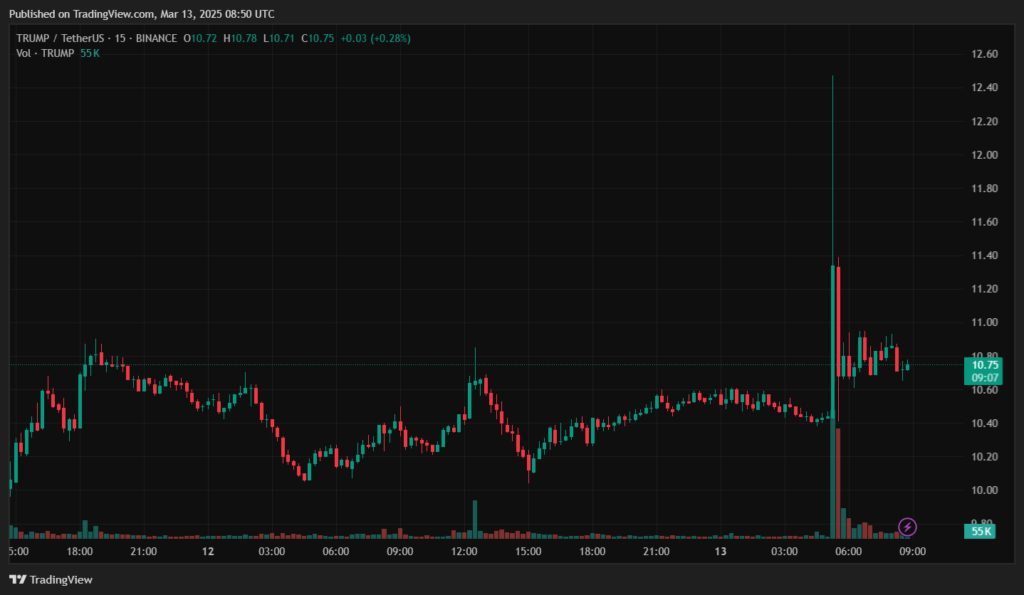Click the green 10.75 current price tag
The width and height of the screenshot is (1024, 595).
pyautogui.click(x=980, y=365)
